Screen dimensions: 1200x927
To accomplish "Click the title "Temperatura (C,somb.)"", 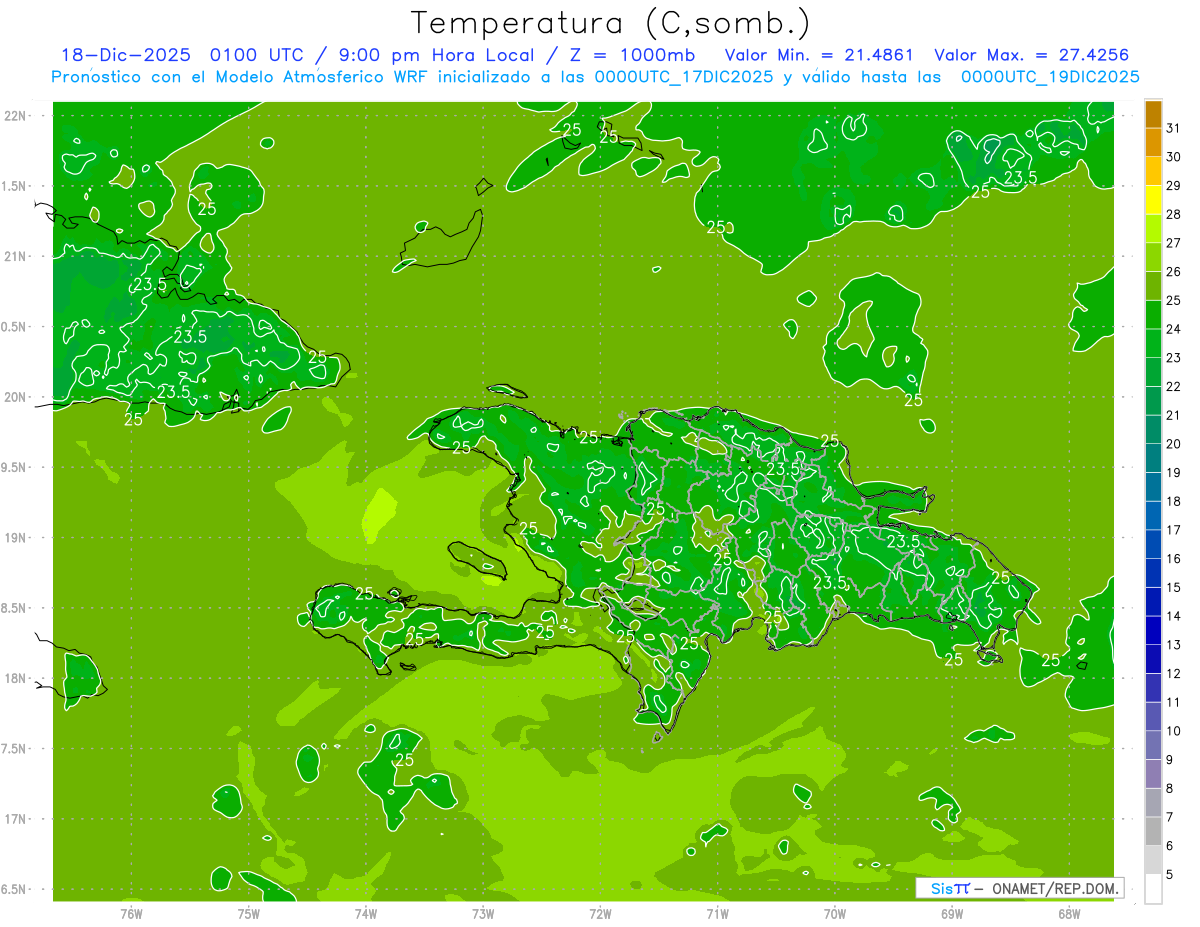I will tap(611, 23).
